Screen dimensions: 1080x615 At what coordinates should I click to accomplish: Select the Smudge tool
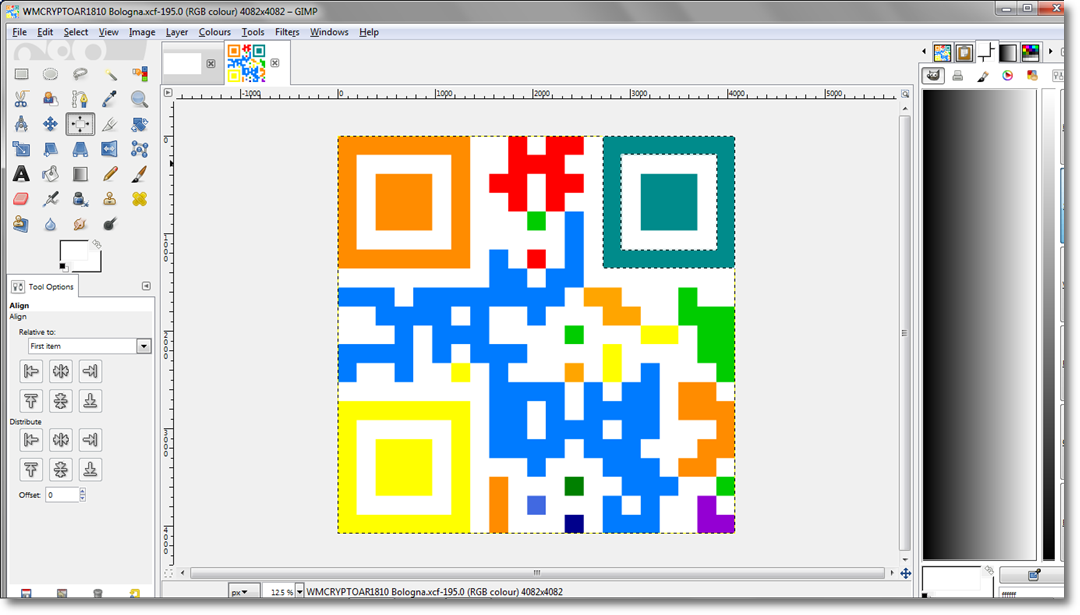pyautogui.click(x=80, y=224)
